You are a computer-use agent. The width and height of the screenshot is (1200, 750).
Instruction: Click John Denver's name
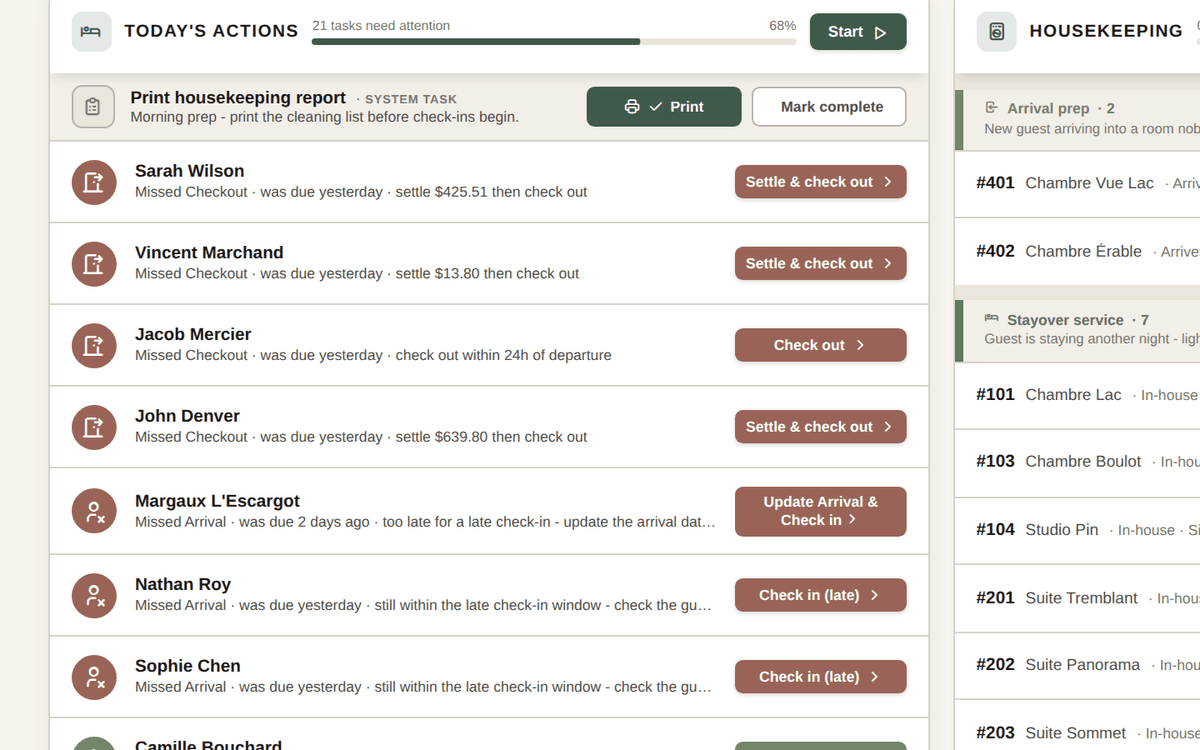point(187,416)
